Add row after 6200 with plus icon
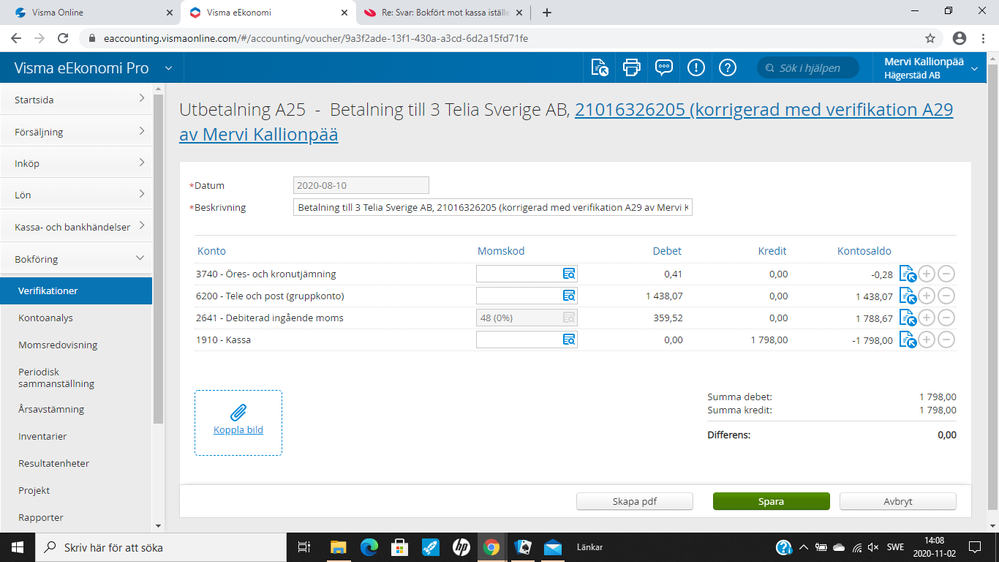 (x=927, y=296)
